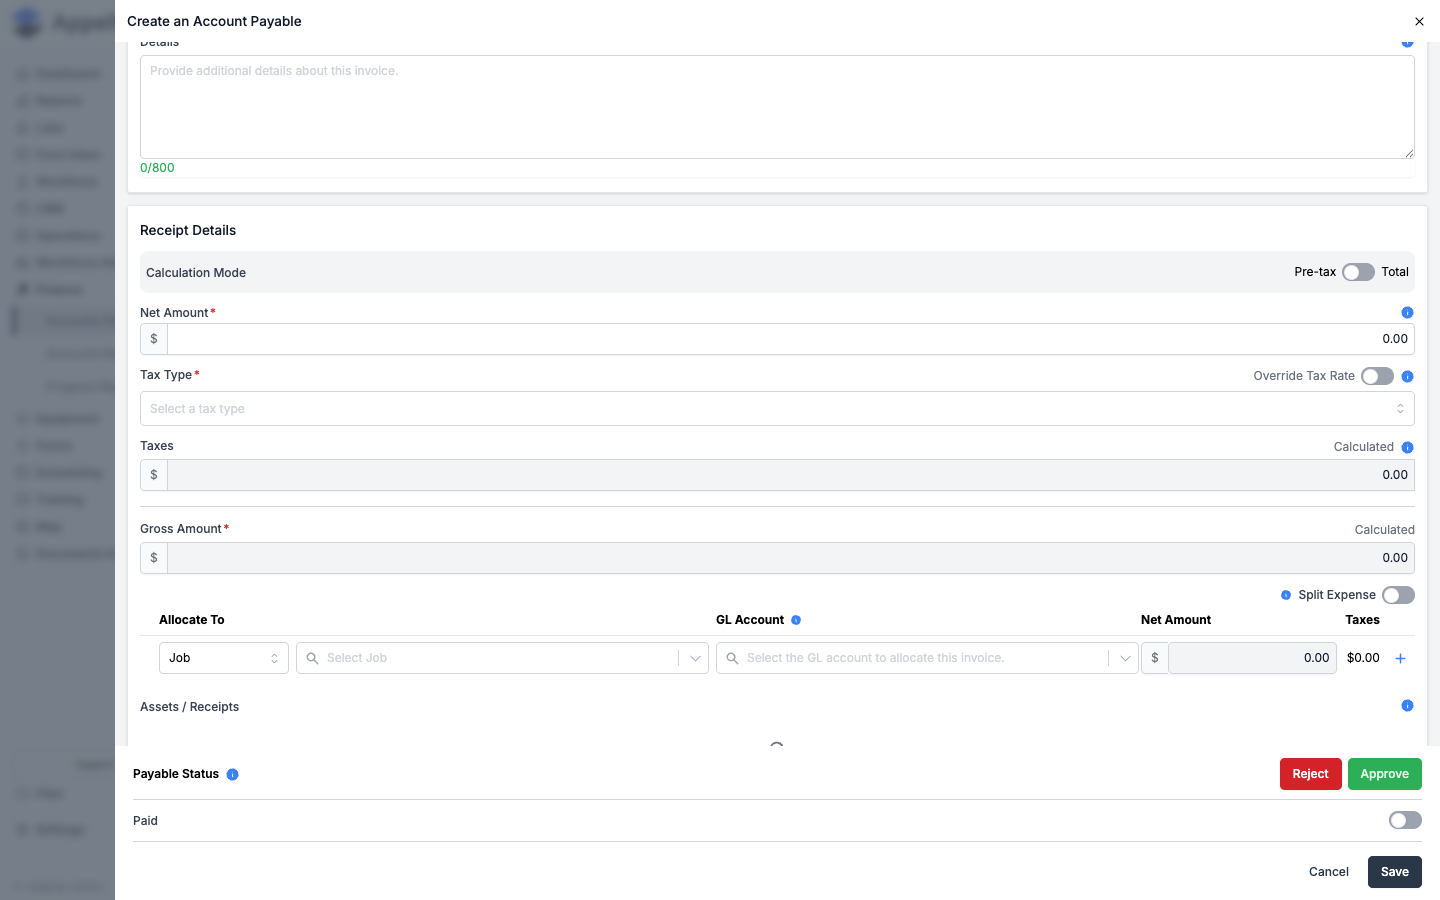The image size is (1440, 900).
Task: Change the Allocate To type from Job
Action: coord(224,658)
